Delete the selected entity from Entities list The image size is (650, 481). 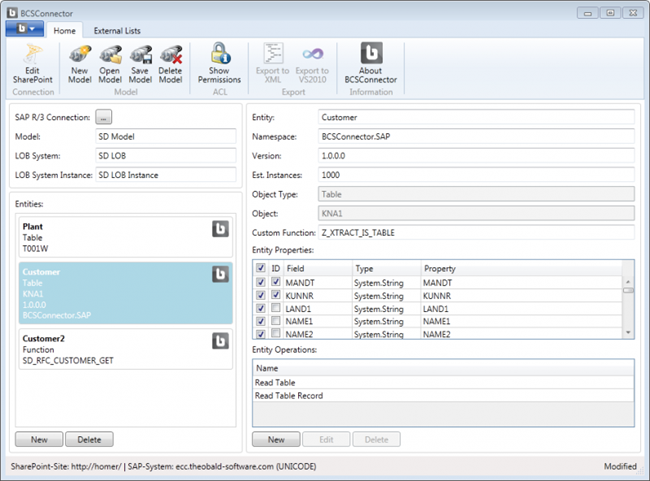tap(89, 439)
